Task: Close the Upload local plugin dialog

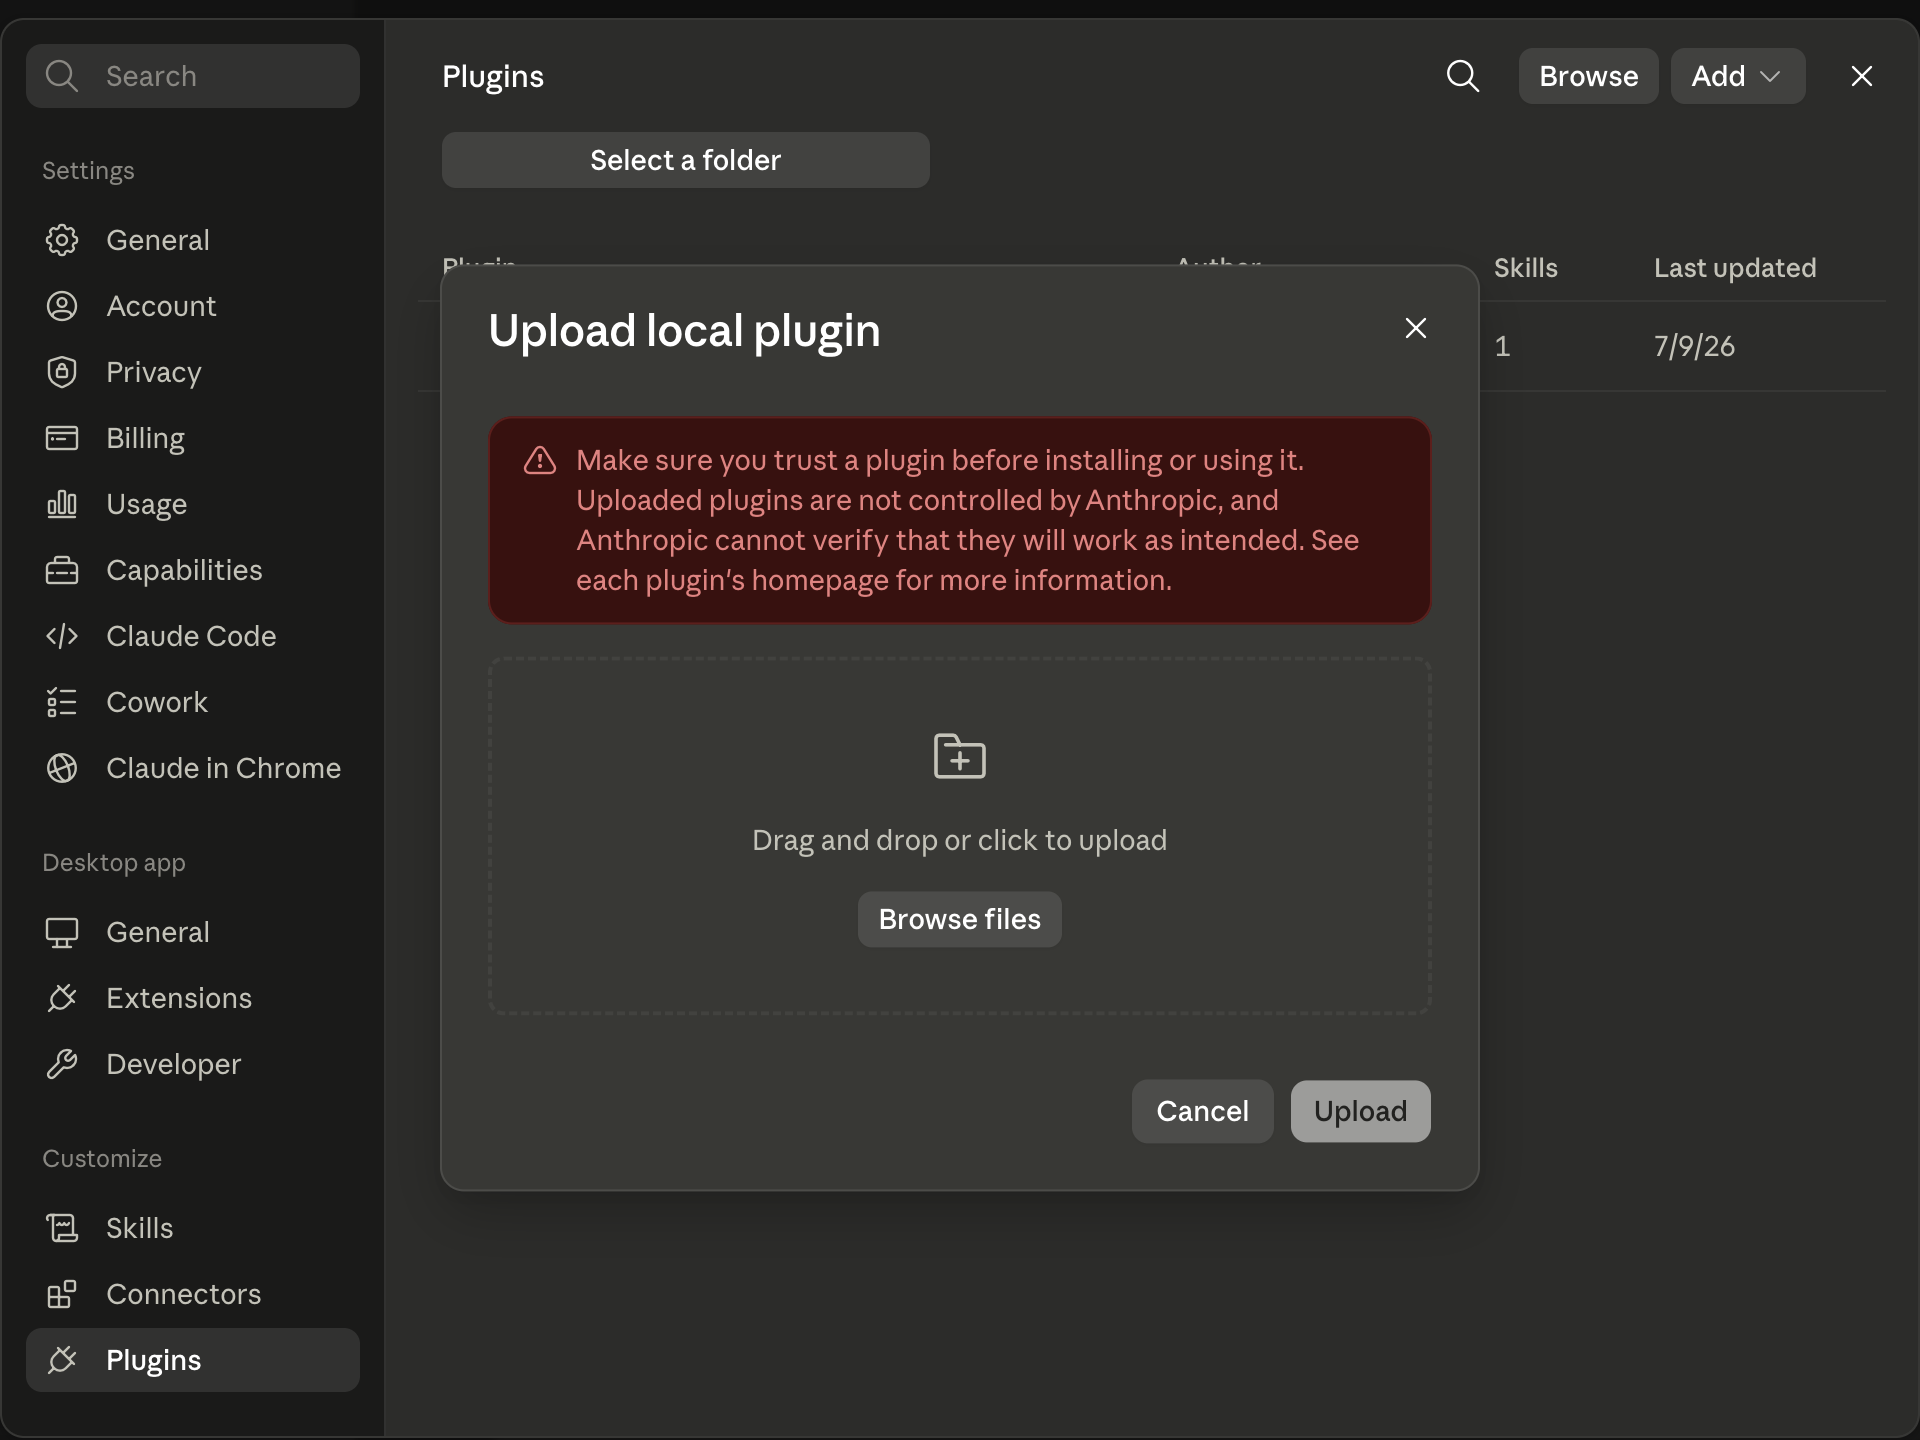Action: coord(1416,328)
